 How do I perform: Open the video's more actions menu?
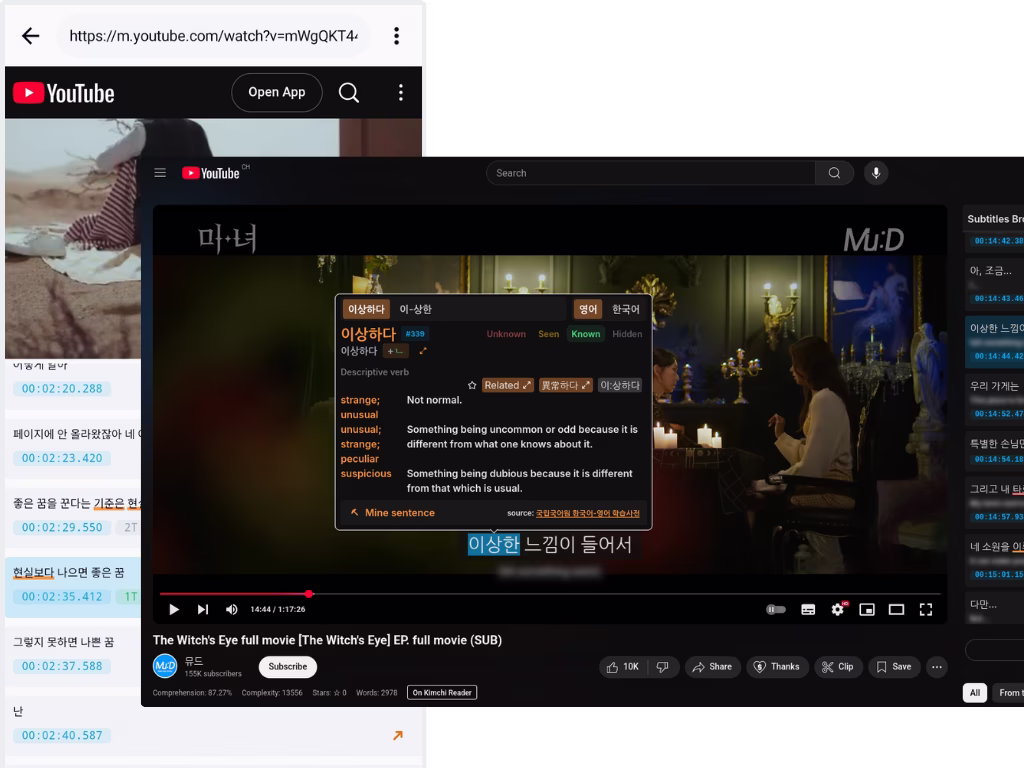coord(937,666)
